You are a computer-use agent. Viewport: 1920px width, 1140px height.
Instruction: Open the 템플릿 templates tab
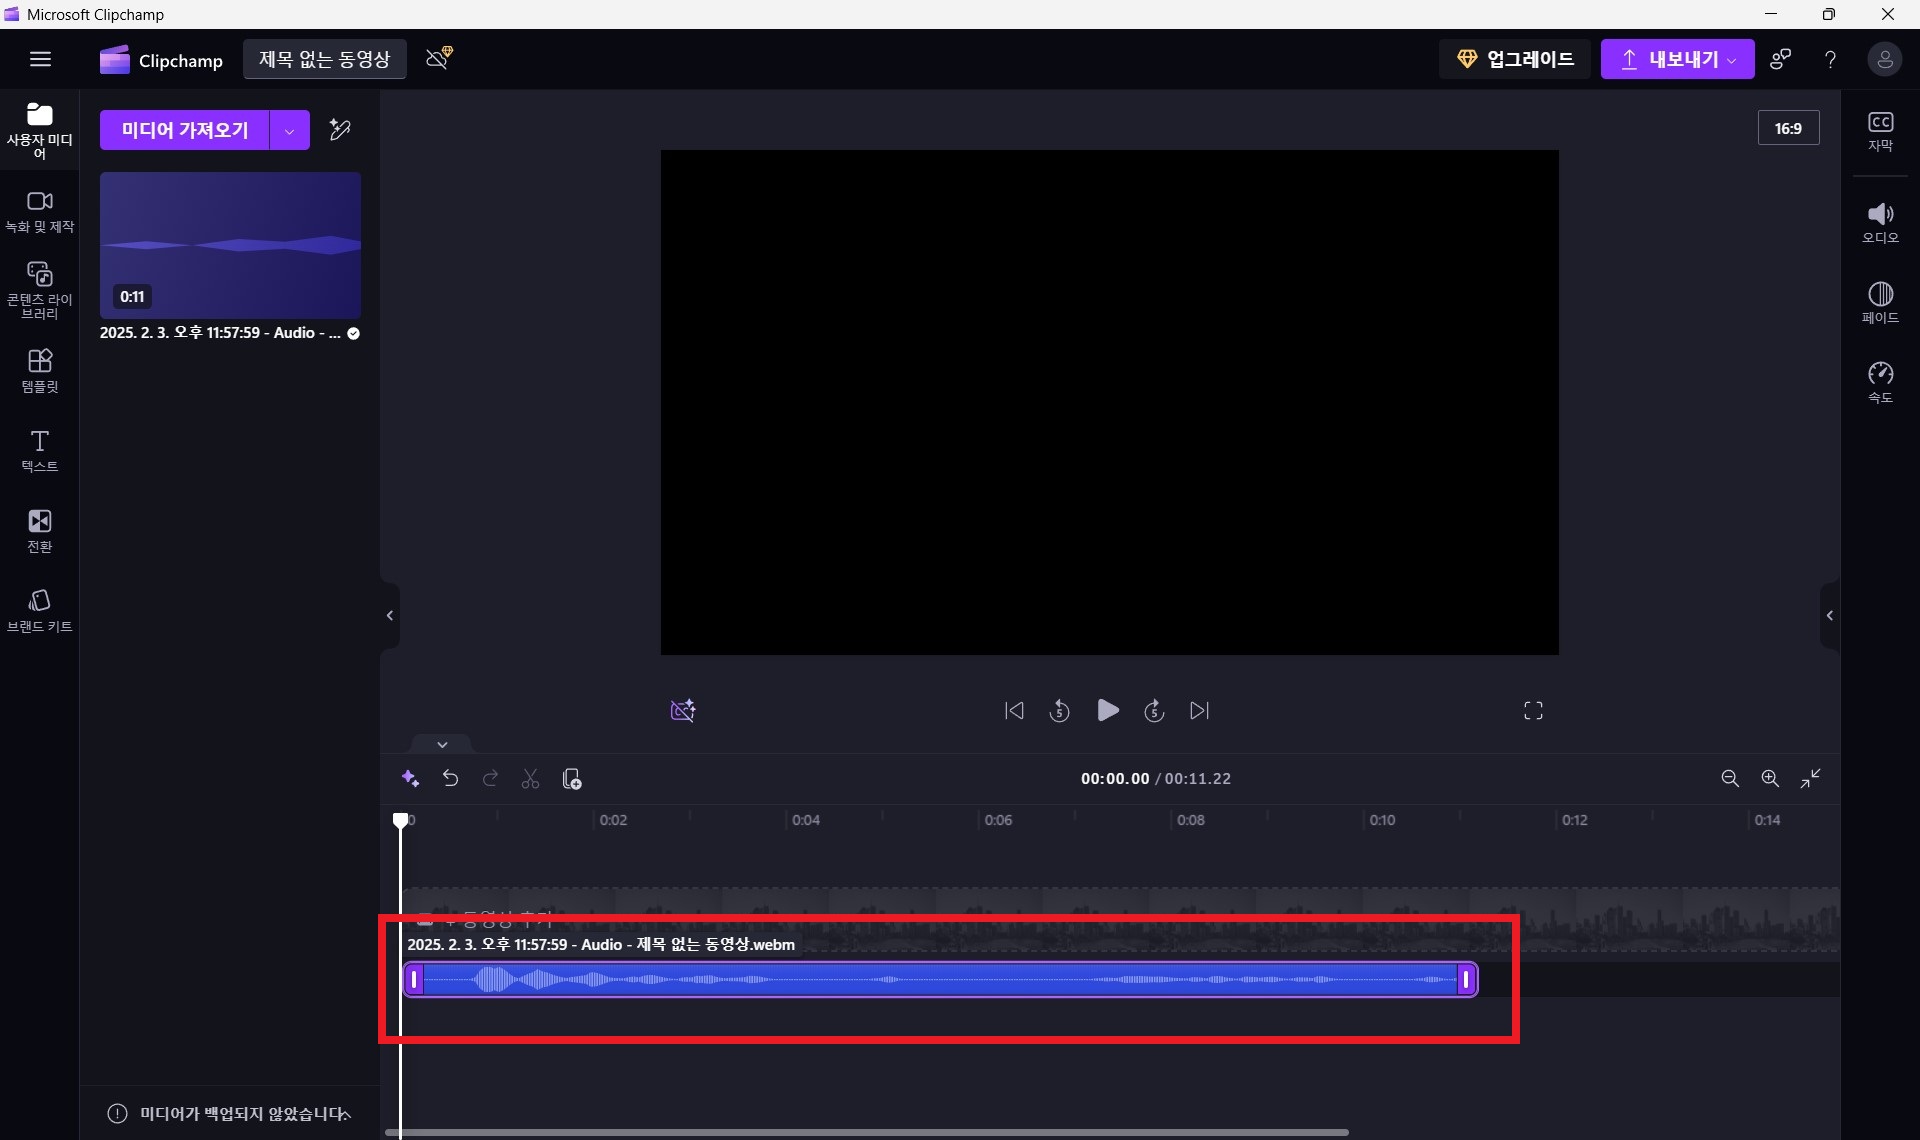(39, 371)
